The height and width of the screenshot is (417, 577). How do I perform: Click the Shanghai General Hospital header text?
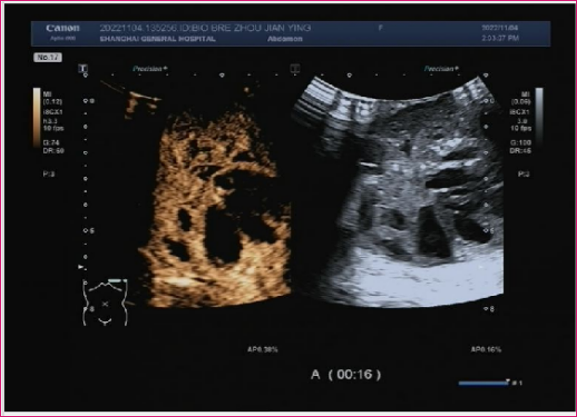click(x=157, y=39)
